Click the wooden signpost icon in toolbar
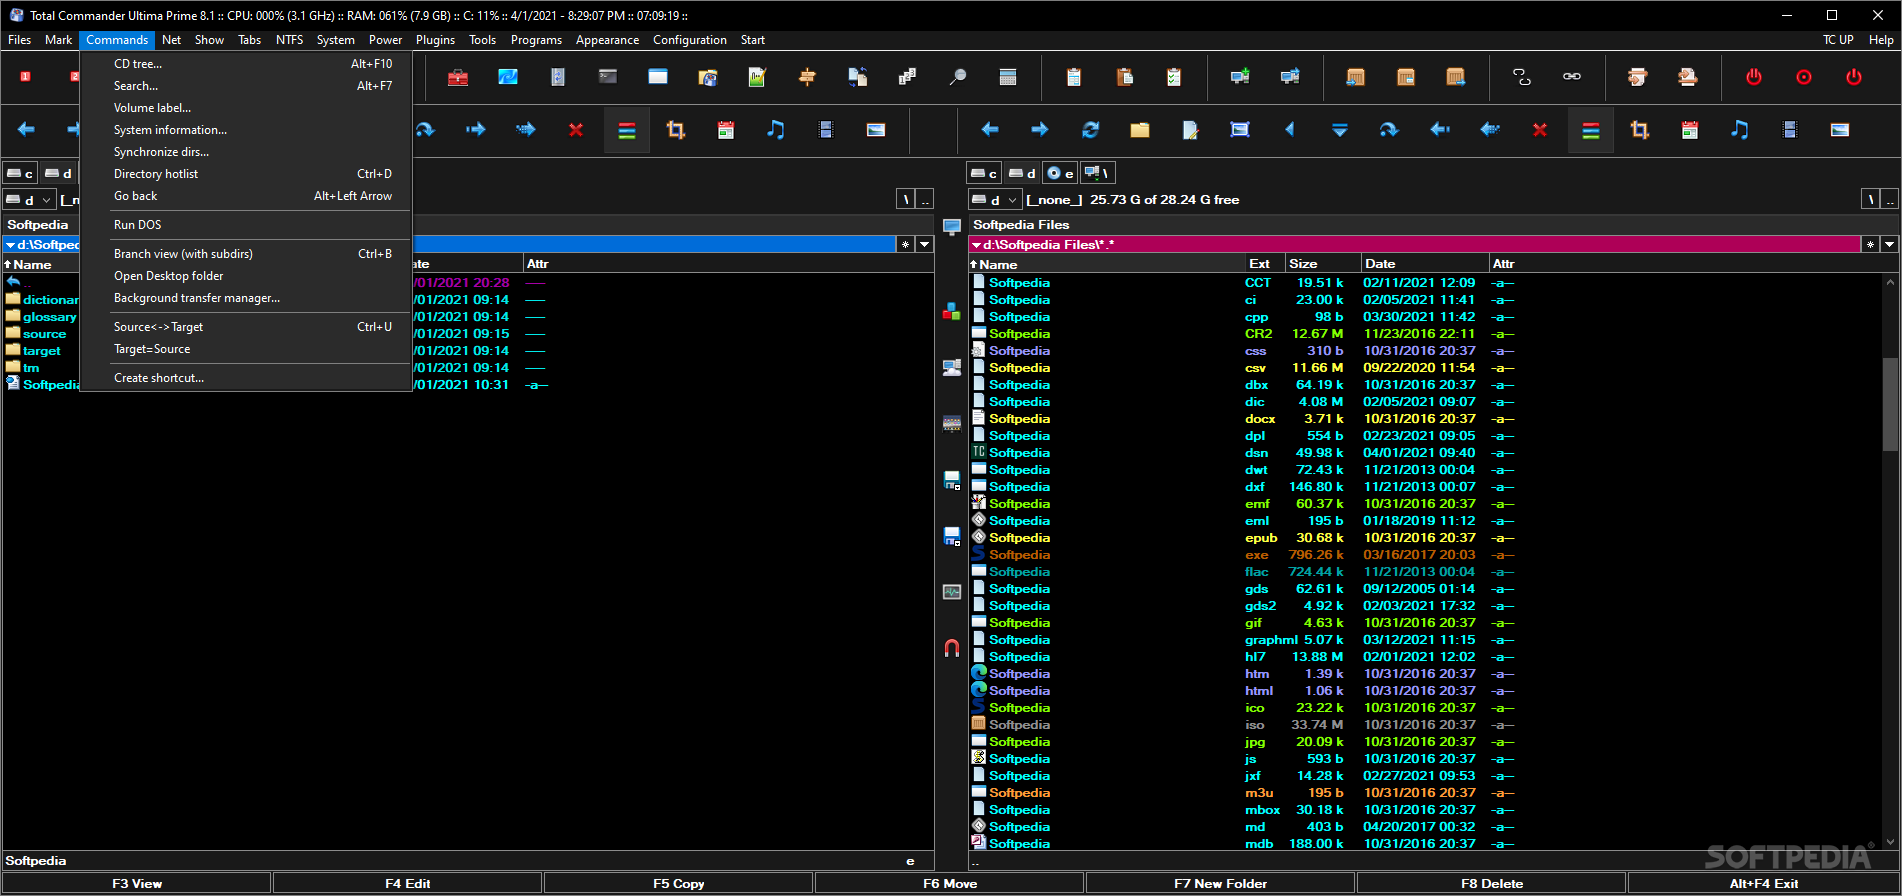 tap(808, 77)
